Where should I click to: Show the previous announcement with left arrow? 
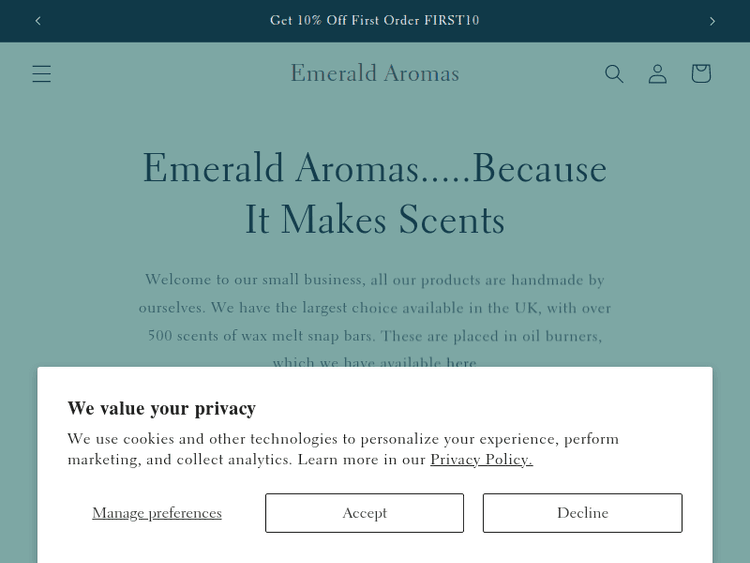38,21
